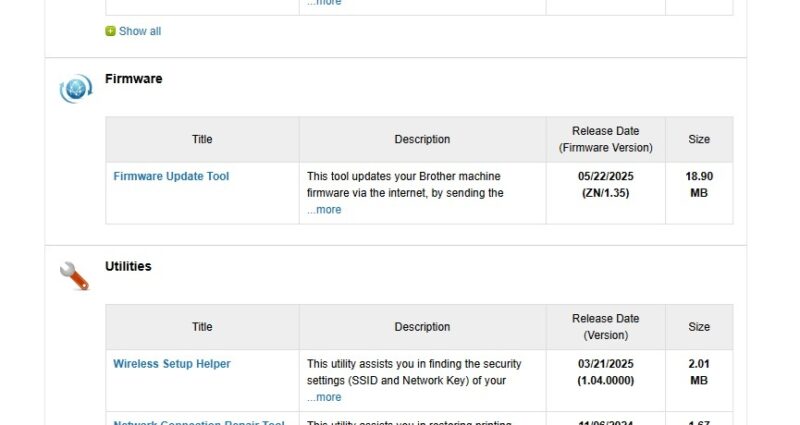Click the Title column header in Firmware table
The width and height of the screenshot is (800, 425).
tap(202, 140)
